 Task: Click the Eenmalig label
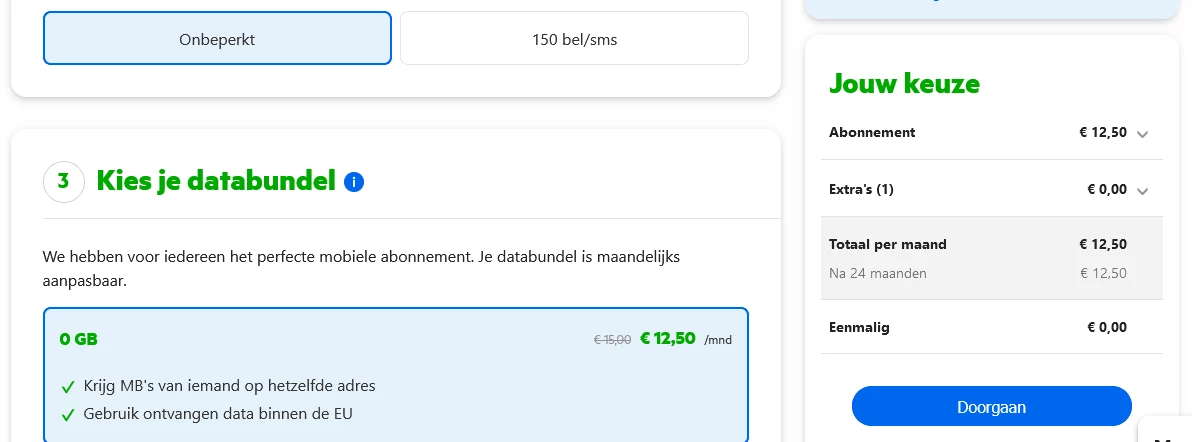(859, 327)
